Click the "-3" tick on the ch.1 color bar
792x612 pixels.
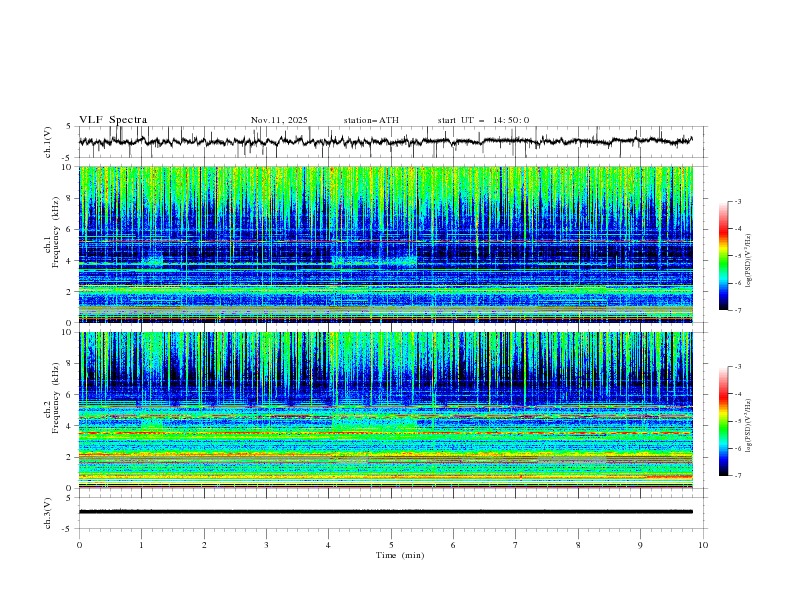(x=738, y=202)
